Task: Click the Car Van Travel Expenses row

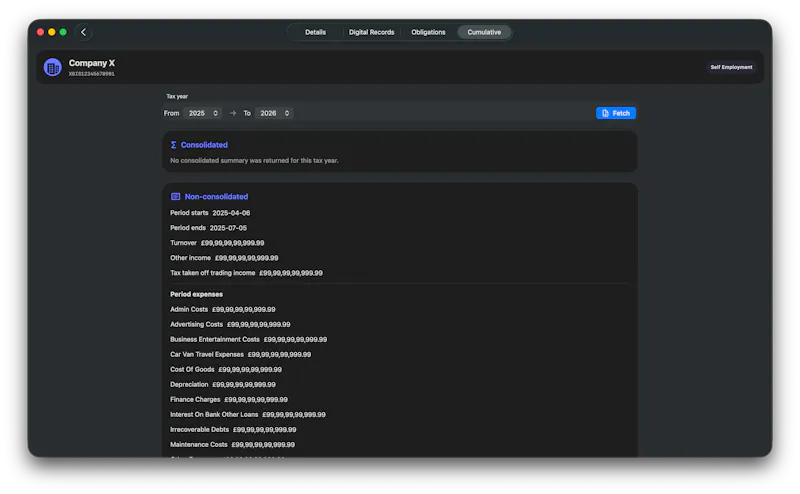Action: tap(240, 354)
